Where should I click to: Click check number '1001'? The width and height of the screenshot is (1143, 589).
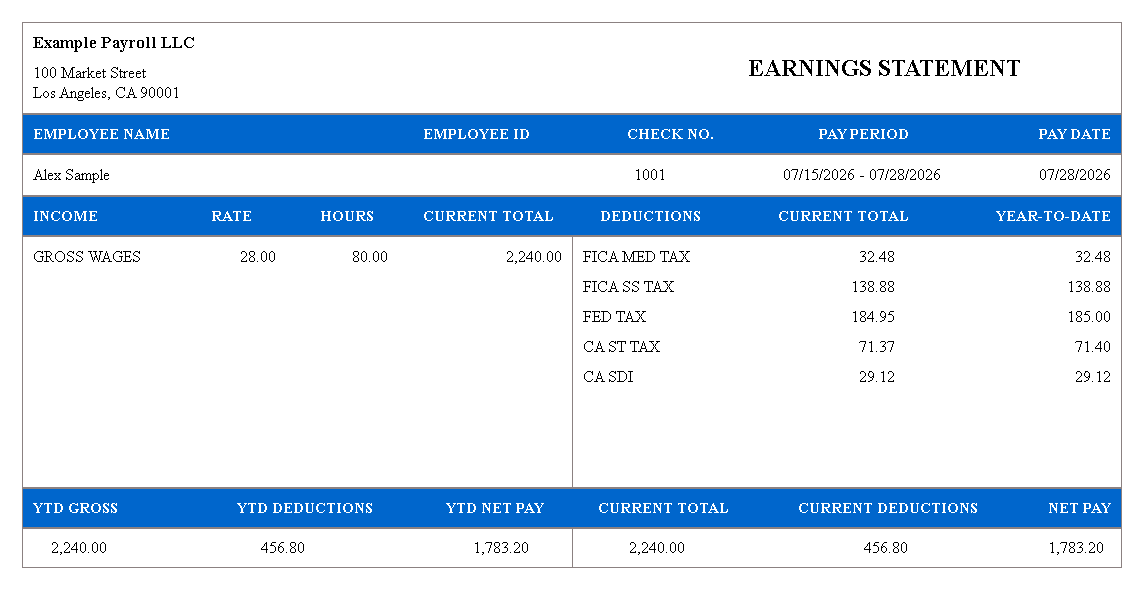click(x=649, y=175)
